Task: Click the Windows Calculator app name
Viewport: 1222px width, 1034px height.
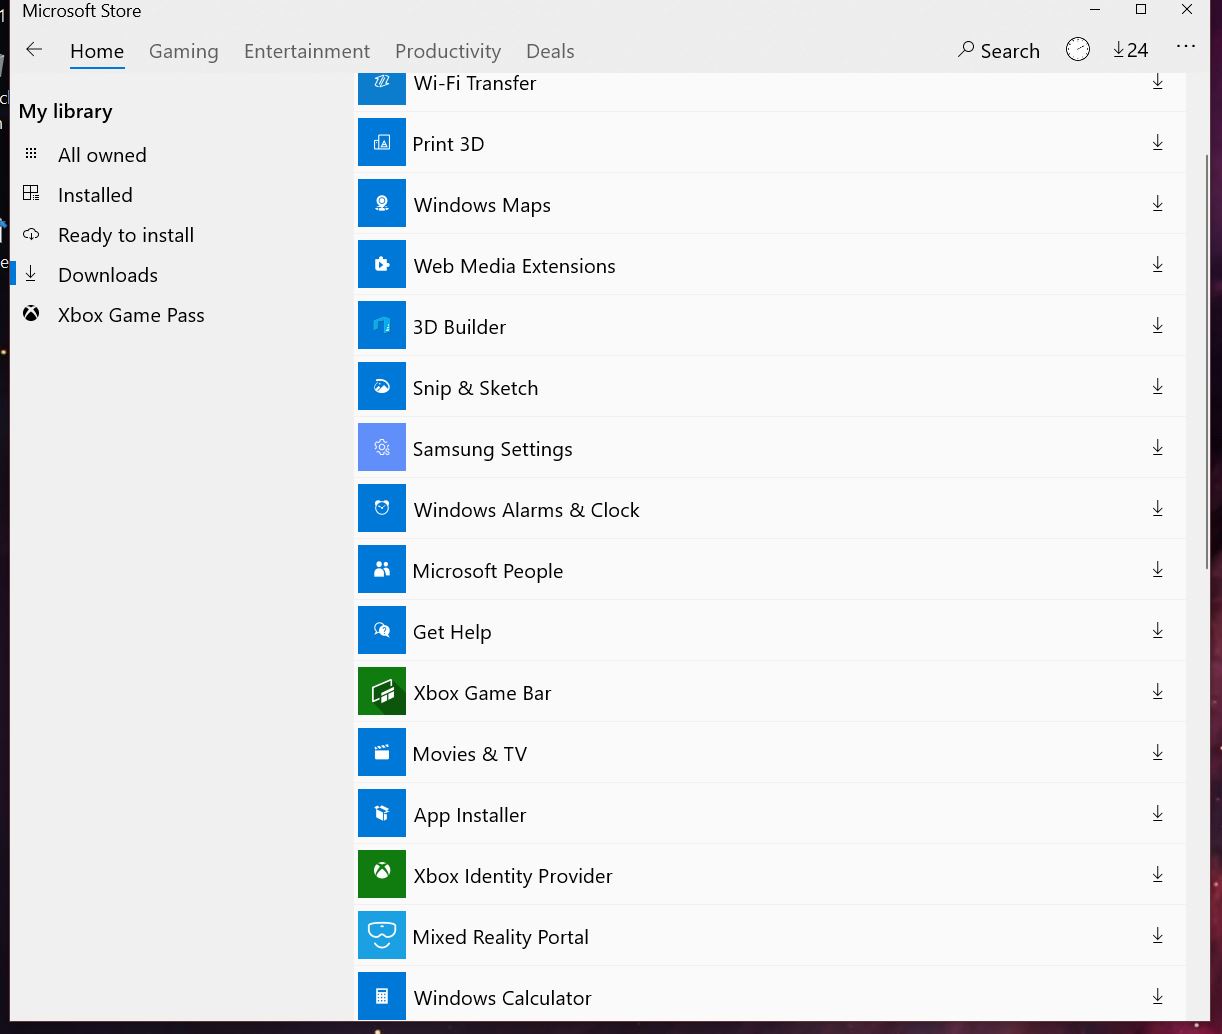Action: pyautogui.click(x=502, y=998)
